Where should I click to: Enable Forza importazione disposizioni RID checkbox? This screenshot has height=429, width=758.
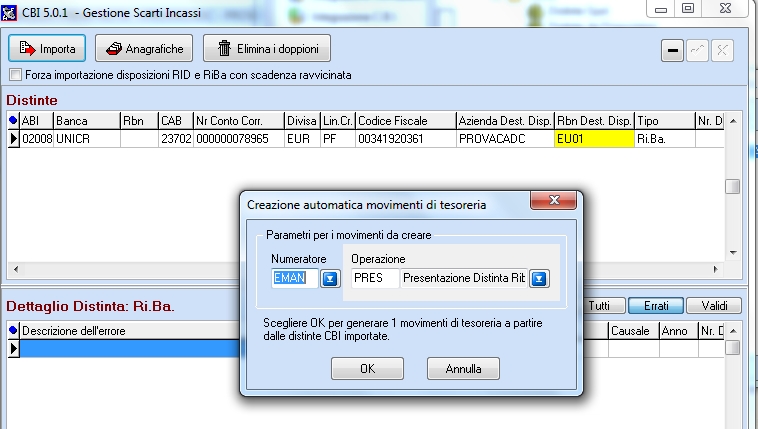[16, 75]
